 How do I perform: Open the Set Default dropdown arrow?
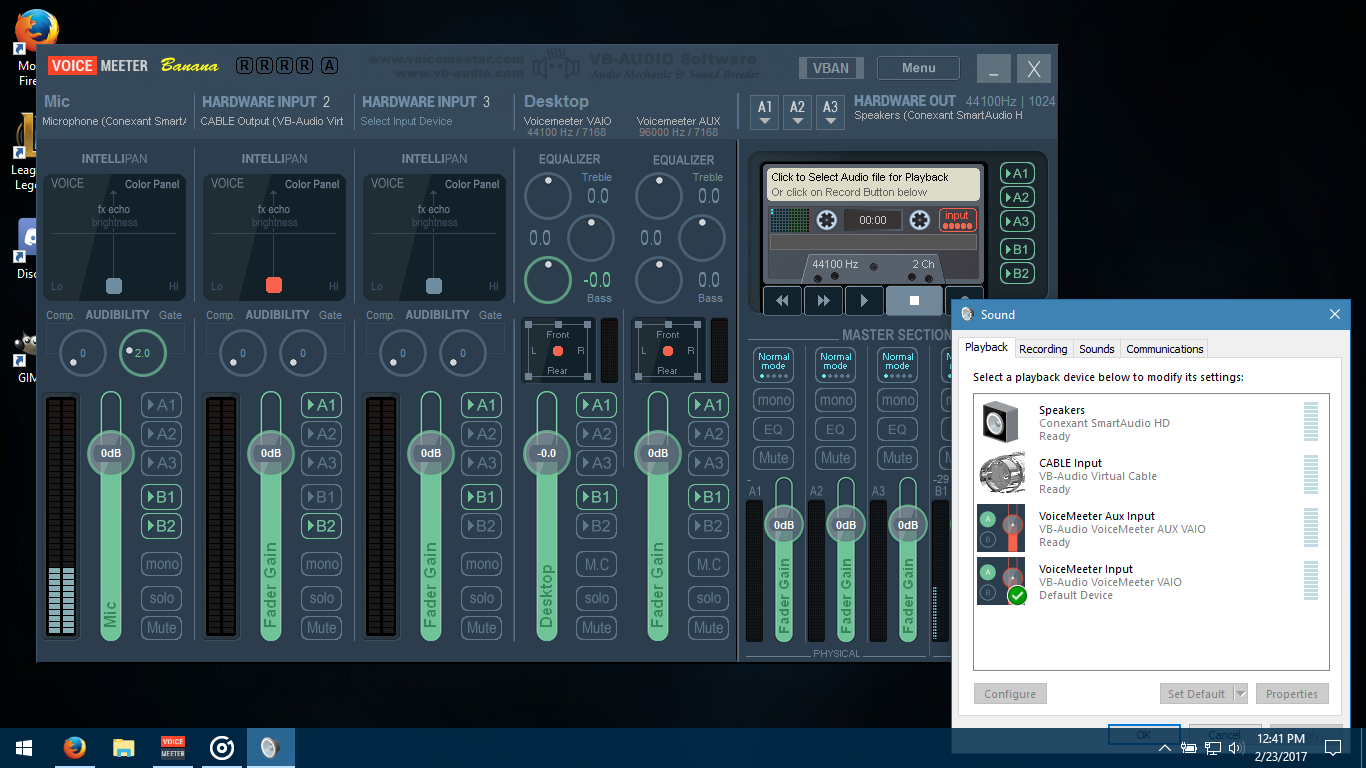click(x=1240, y=694)
